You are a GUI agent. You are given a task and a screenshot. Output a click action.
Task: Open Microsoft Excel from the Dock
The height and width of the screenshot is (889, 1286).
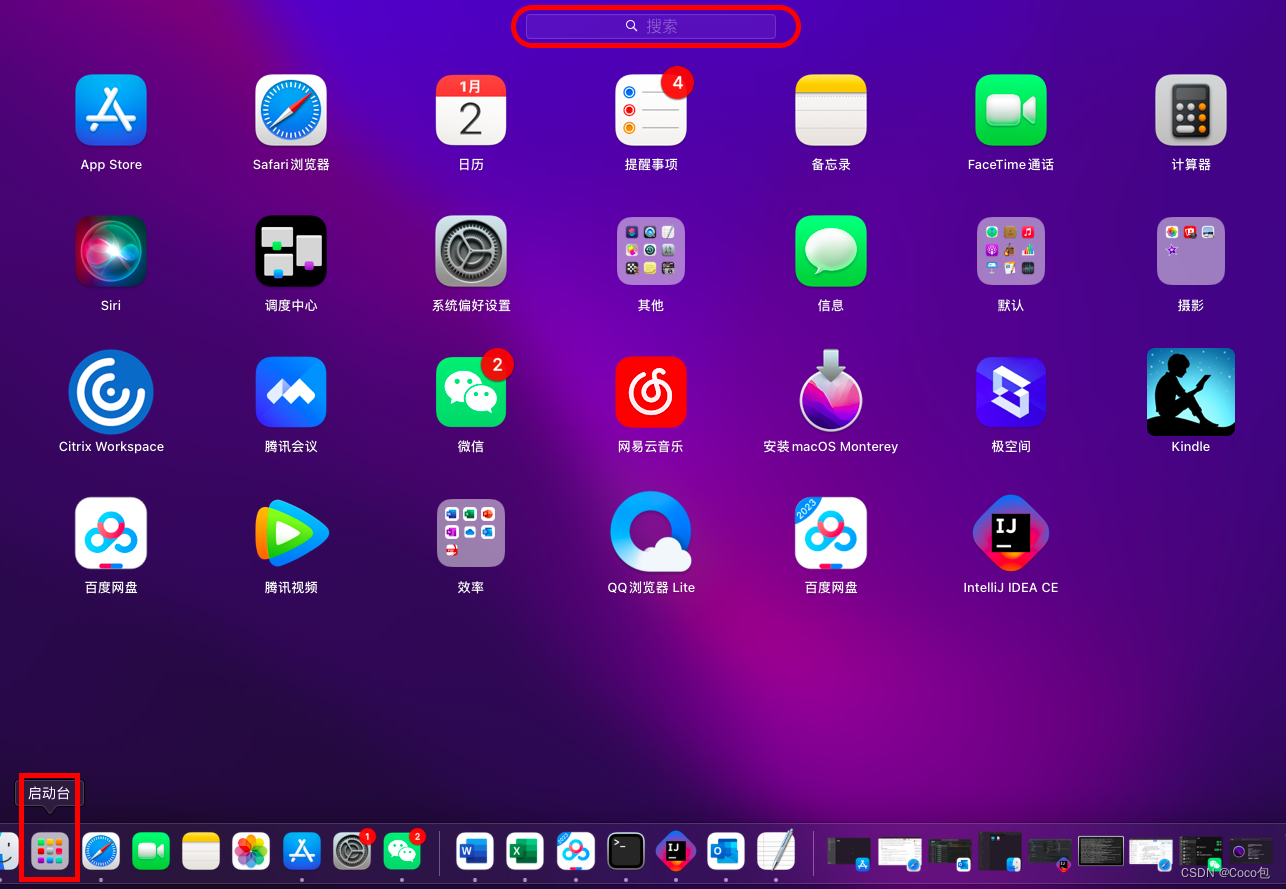(x=525, y=851)
